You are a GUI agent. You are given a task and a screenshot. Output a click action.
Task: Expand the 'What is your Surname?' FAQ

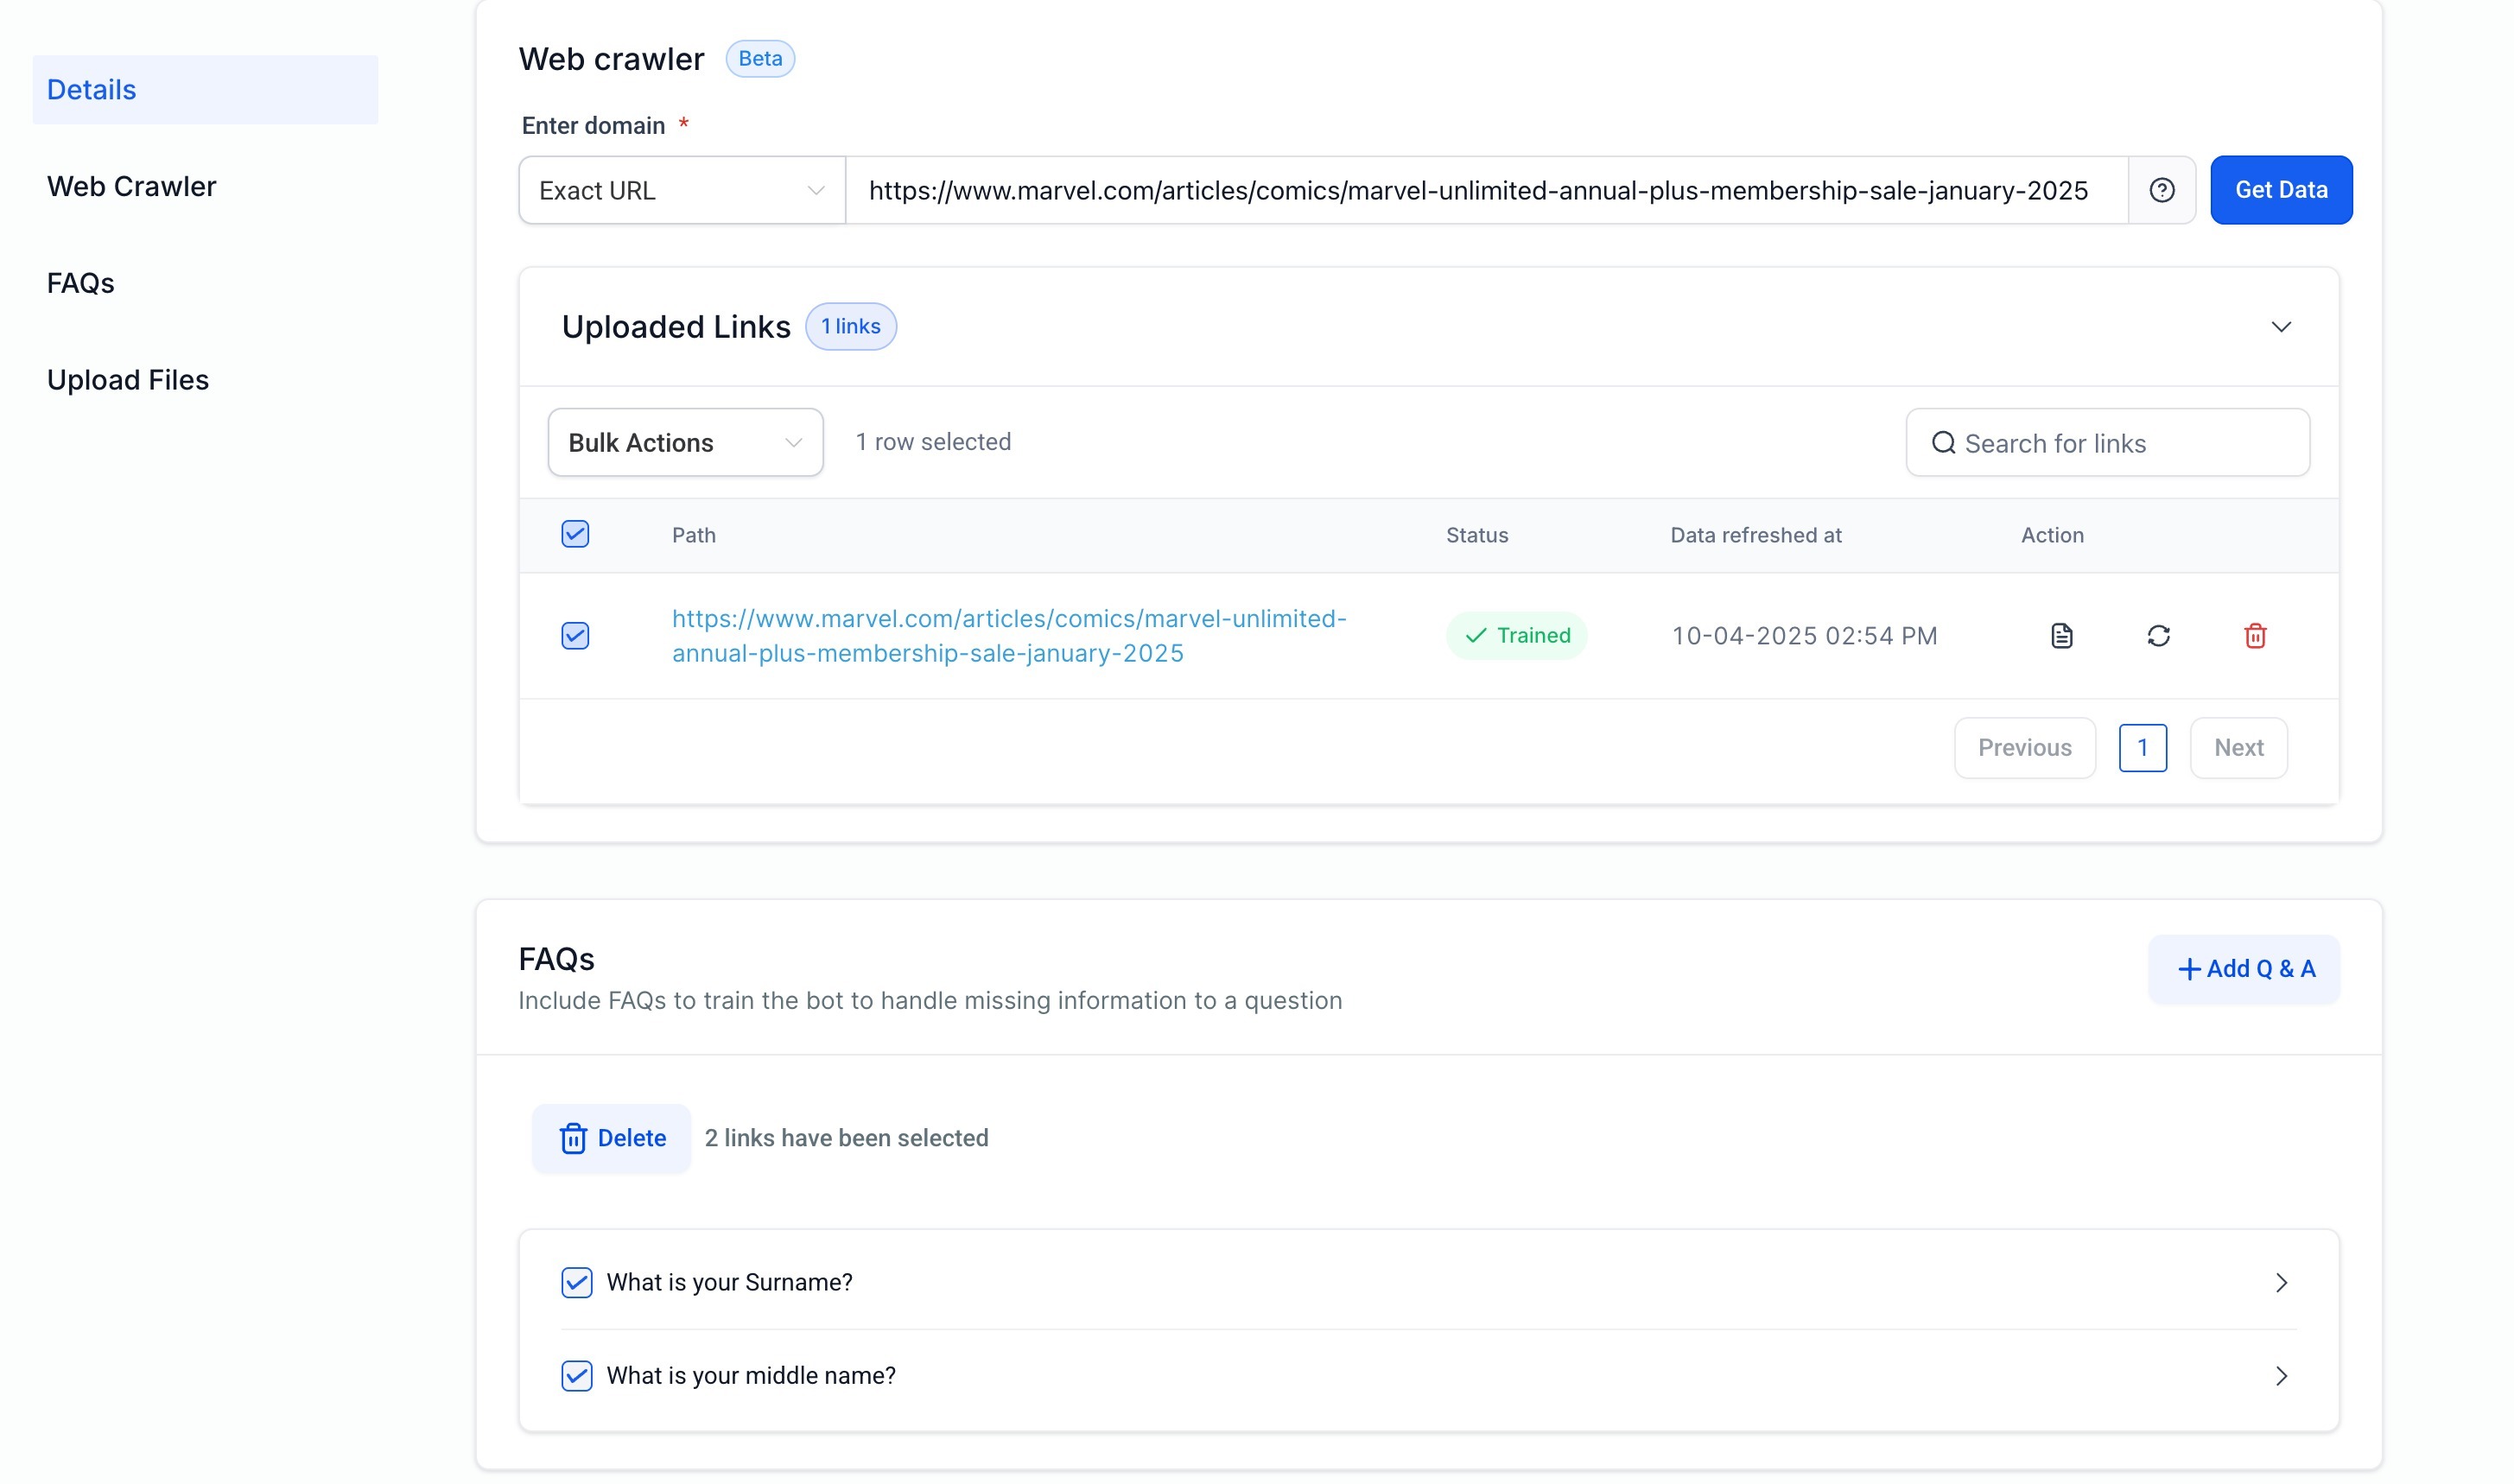point(2280,1282)
